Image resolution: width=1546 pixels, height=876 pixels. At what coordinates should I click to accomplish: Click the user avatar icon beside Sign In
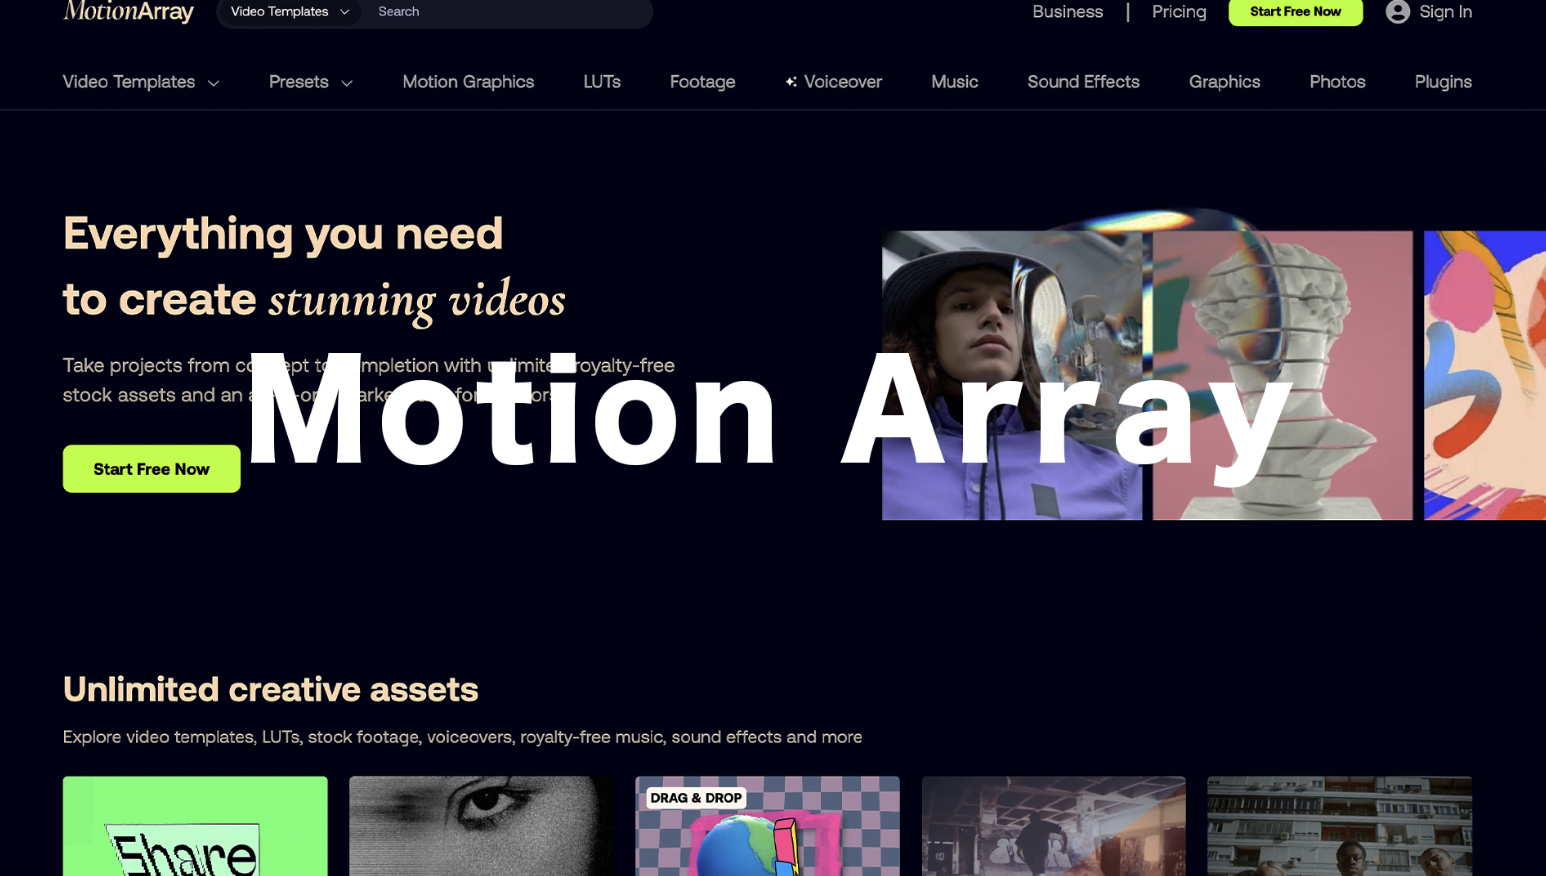1397,12
